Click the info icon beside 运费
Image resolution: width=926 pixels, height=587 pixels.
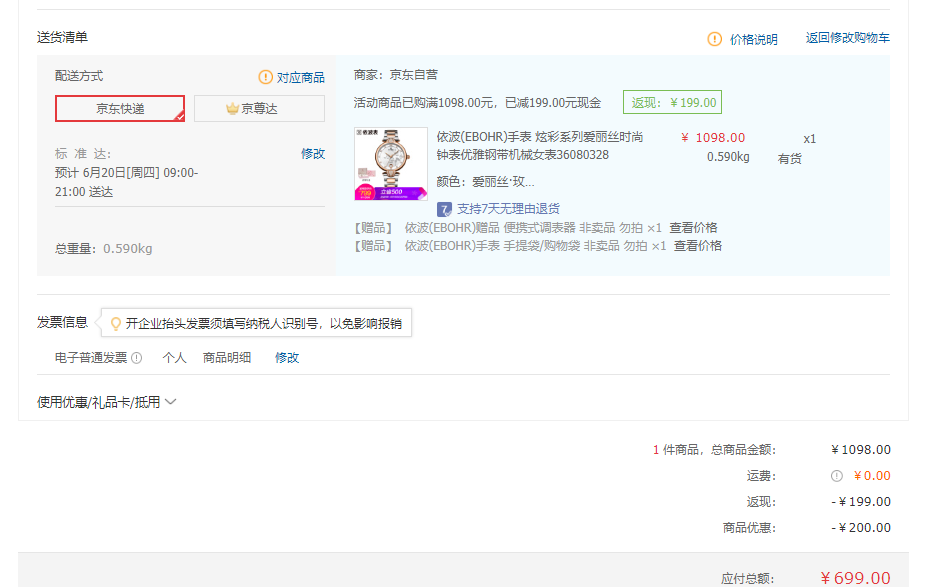837,476
